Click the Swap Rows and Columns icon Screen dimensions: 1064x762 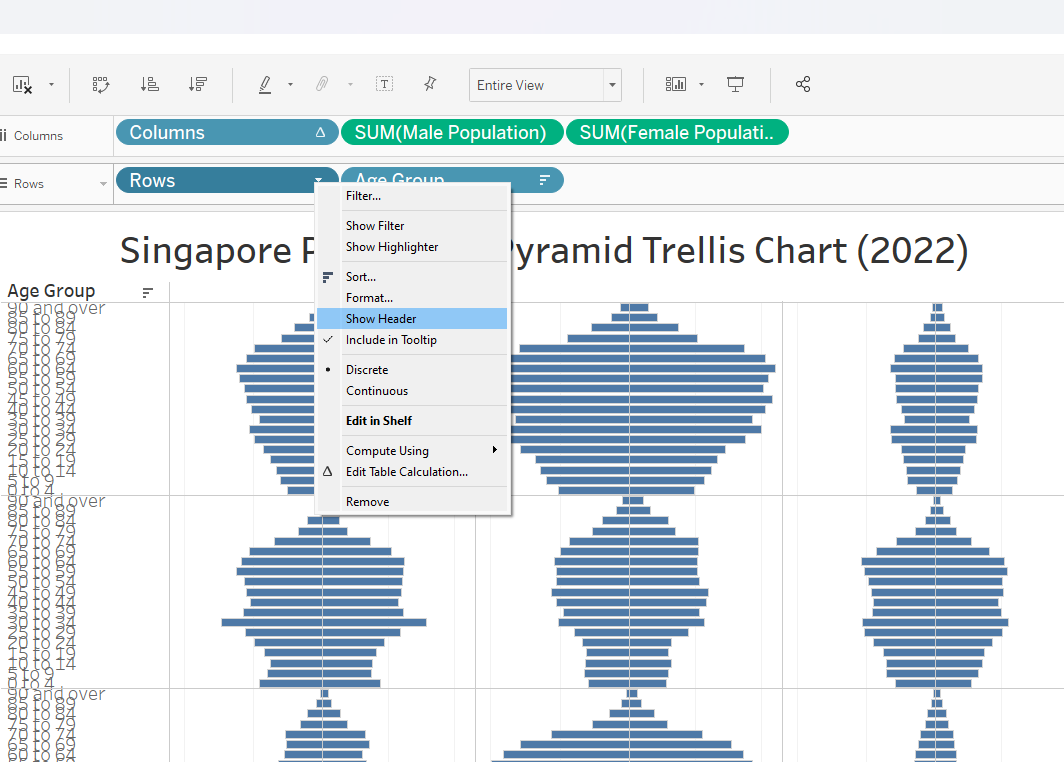(x=101, y=85)
